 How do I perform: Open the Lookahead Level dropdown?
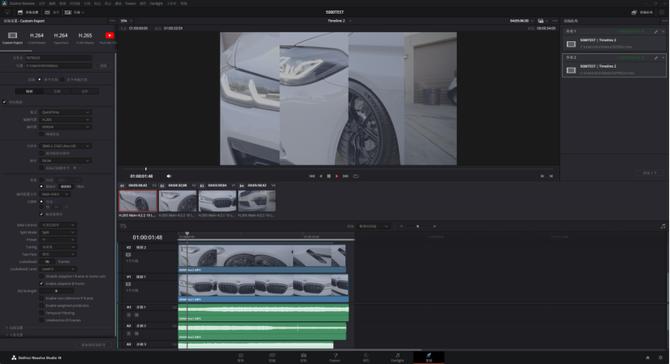58,269
